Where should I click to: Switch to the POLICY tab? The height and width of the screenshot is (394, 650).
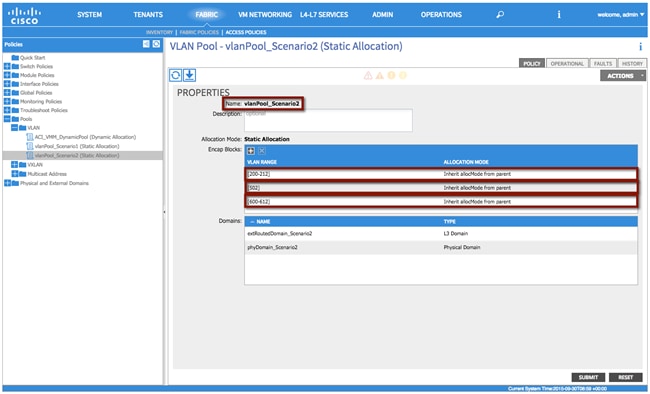tap(532, 63)
